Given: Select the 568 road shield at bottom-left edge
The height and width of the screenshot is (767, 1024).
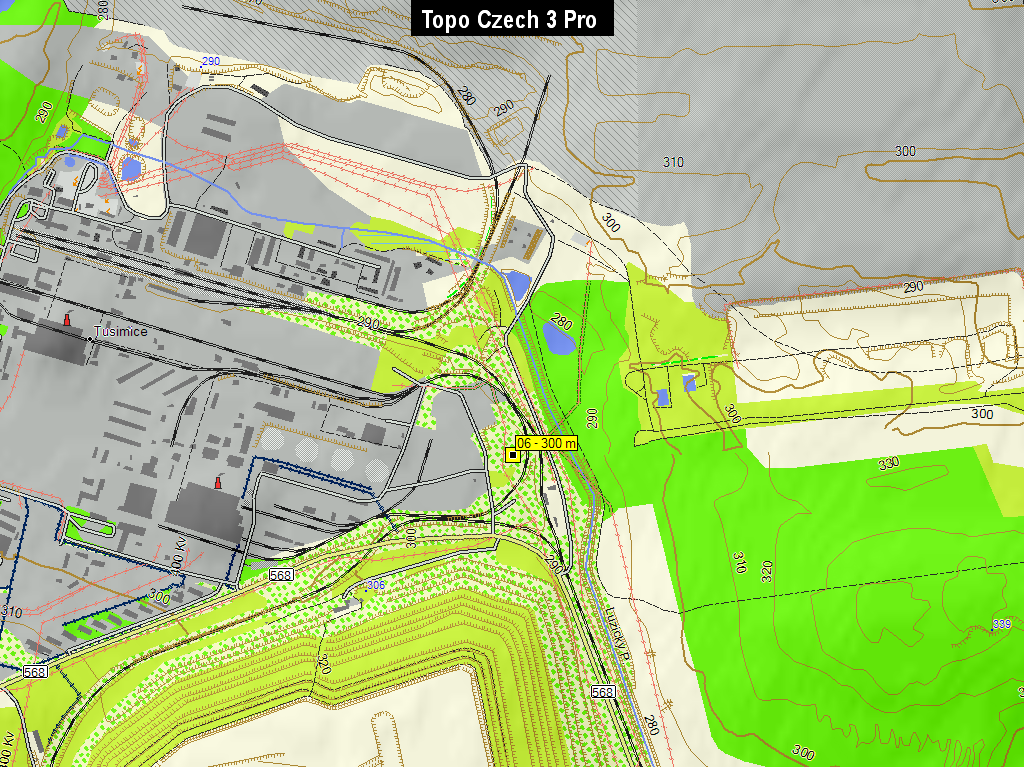Looking at the screenshot, I should coord(35,672).
